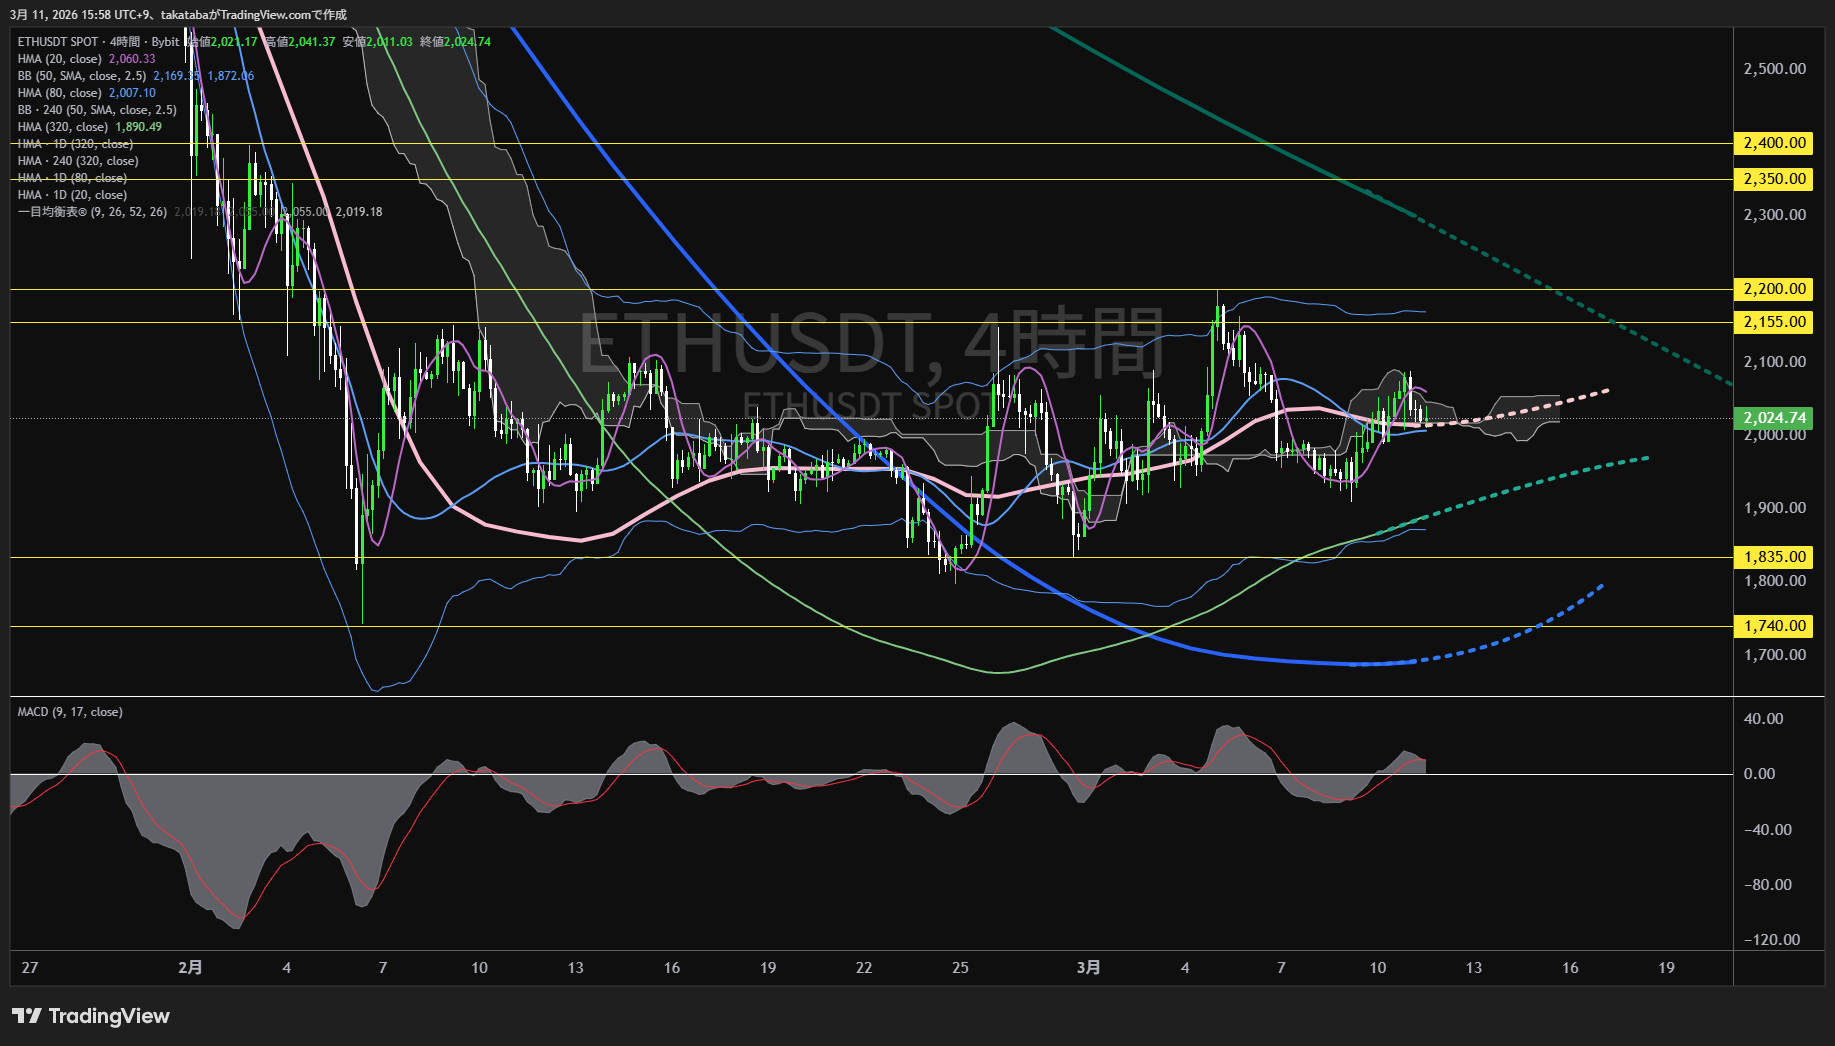This screenshot has width=1835, height=1046.
Task: Select the 1,835.00 support level label
Action: click(1774, 557)
